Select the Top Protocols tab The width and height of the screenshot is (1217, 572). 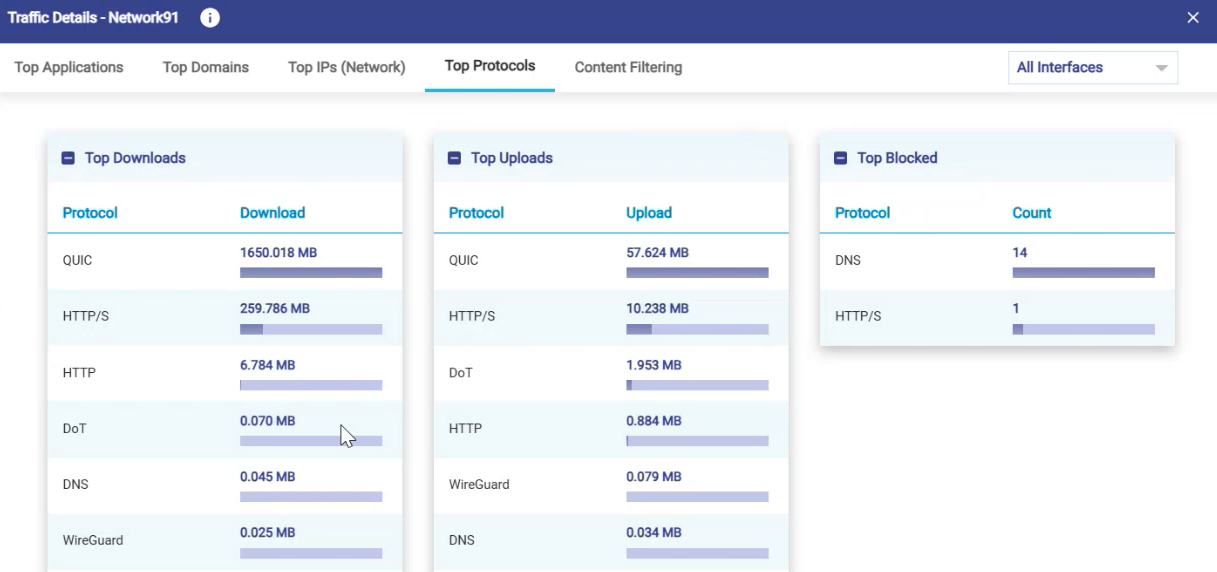(490, 66)
